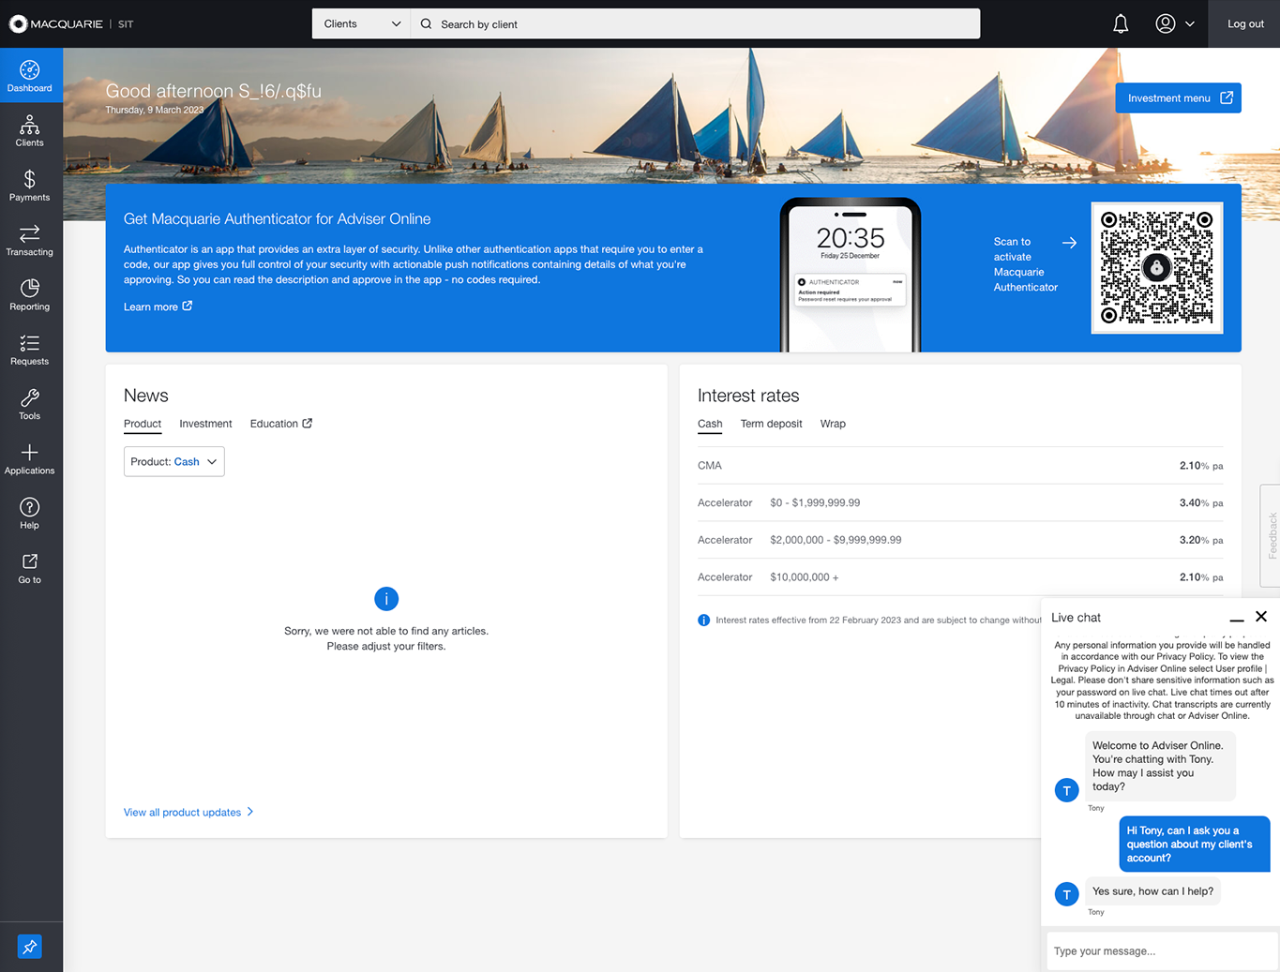
Task: Open View all product updates link
Action: [189, 812]
